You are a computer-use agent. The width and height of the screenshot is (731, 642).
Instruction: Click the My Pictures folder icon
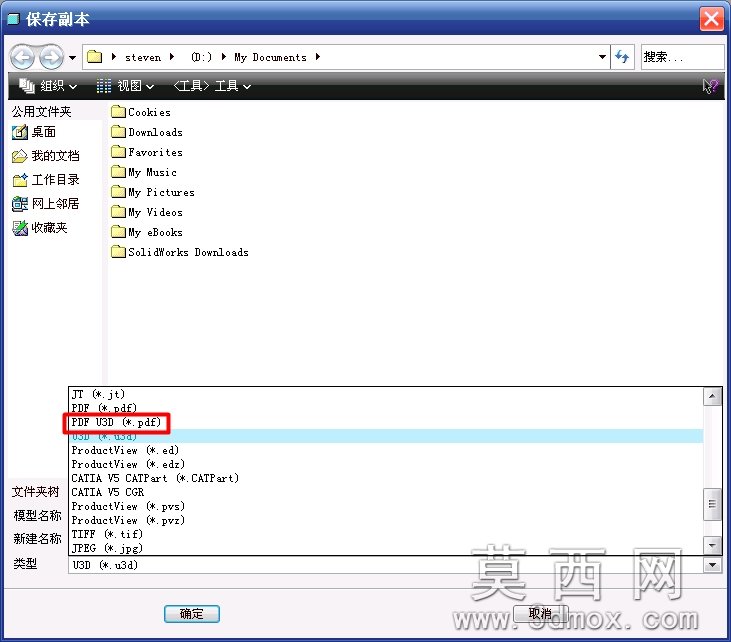click(x=118, y=192)
